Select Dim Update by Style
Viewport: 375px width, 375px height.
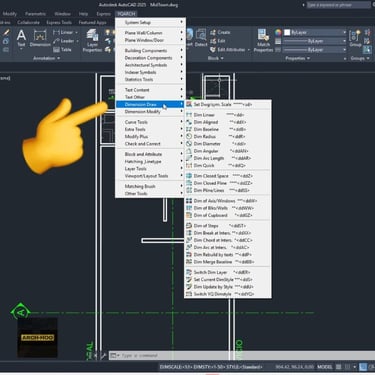(228, 287)
